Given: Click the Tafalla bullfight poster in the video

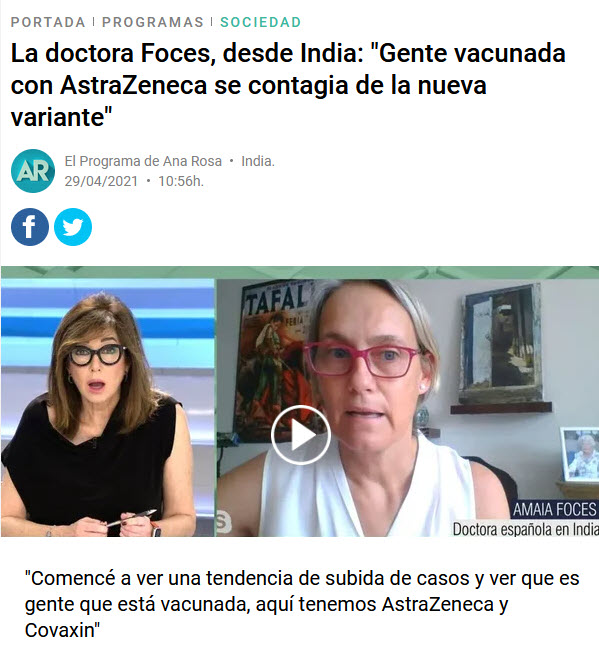Looking at the screenshot, I should [274, 360].
